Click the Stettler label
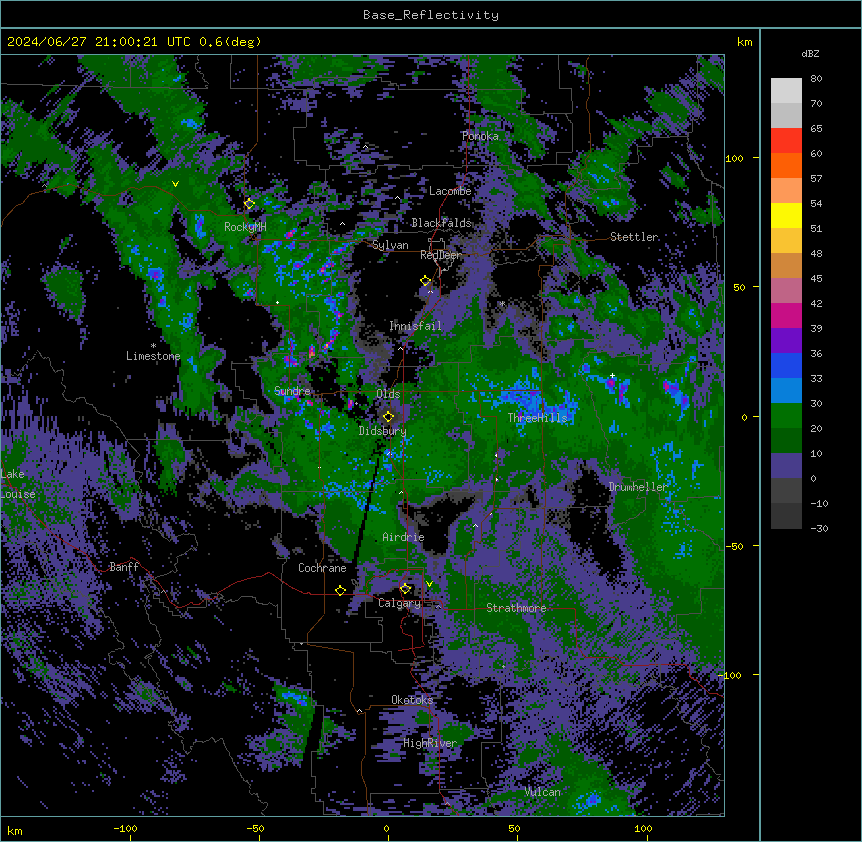 (x=634, y=237)
